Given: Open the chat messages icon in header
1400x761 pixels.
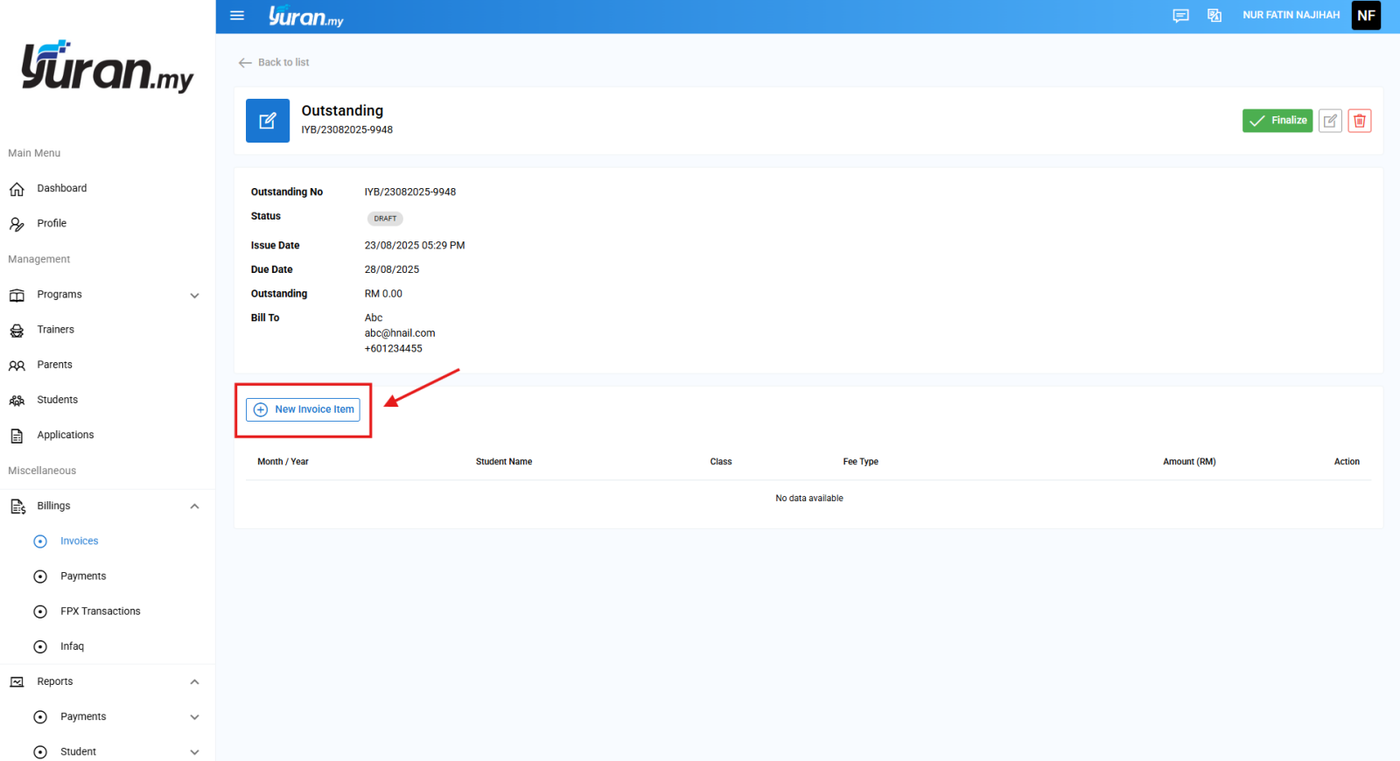Looking at the screenshot, I should (x=1181, y=16).
